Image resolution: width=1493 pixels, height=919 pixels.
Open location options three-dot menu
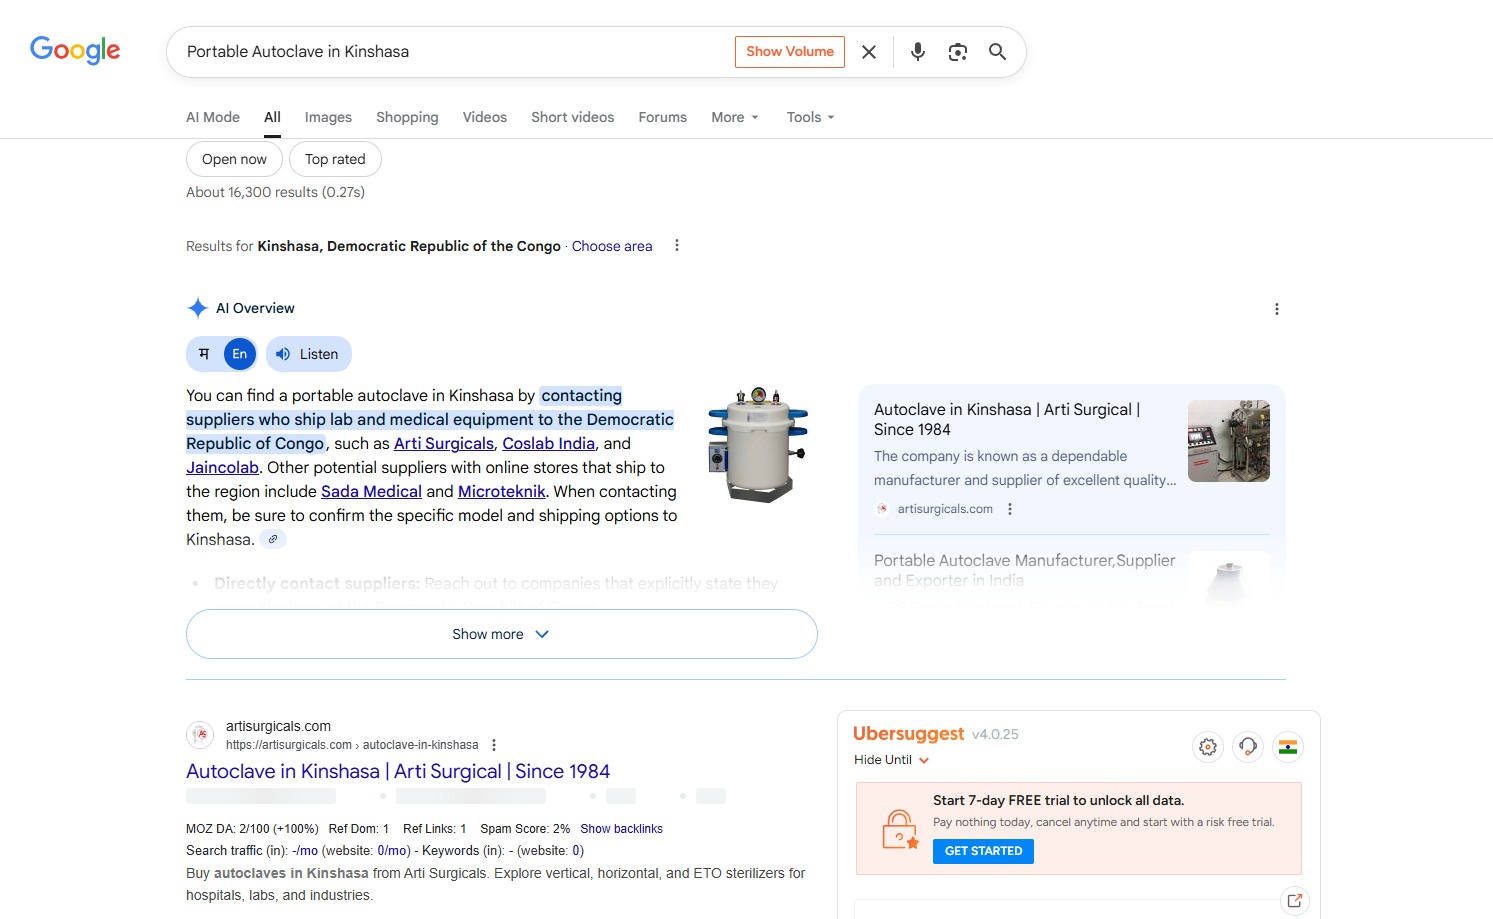point(677,246)
